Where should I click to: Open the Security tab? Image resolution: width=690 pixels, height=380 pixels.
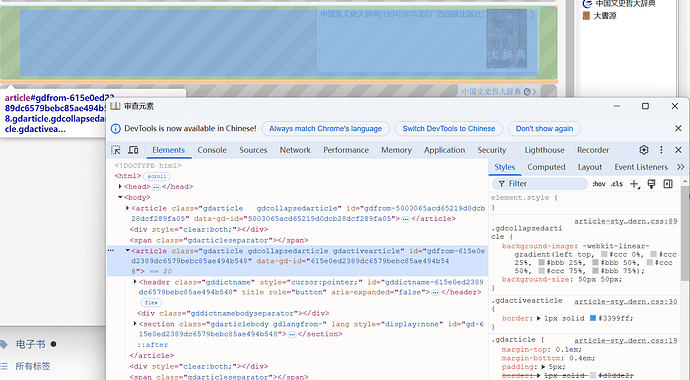[x=492, y=150]
